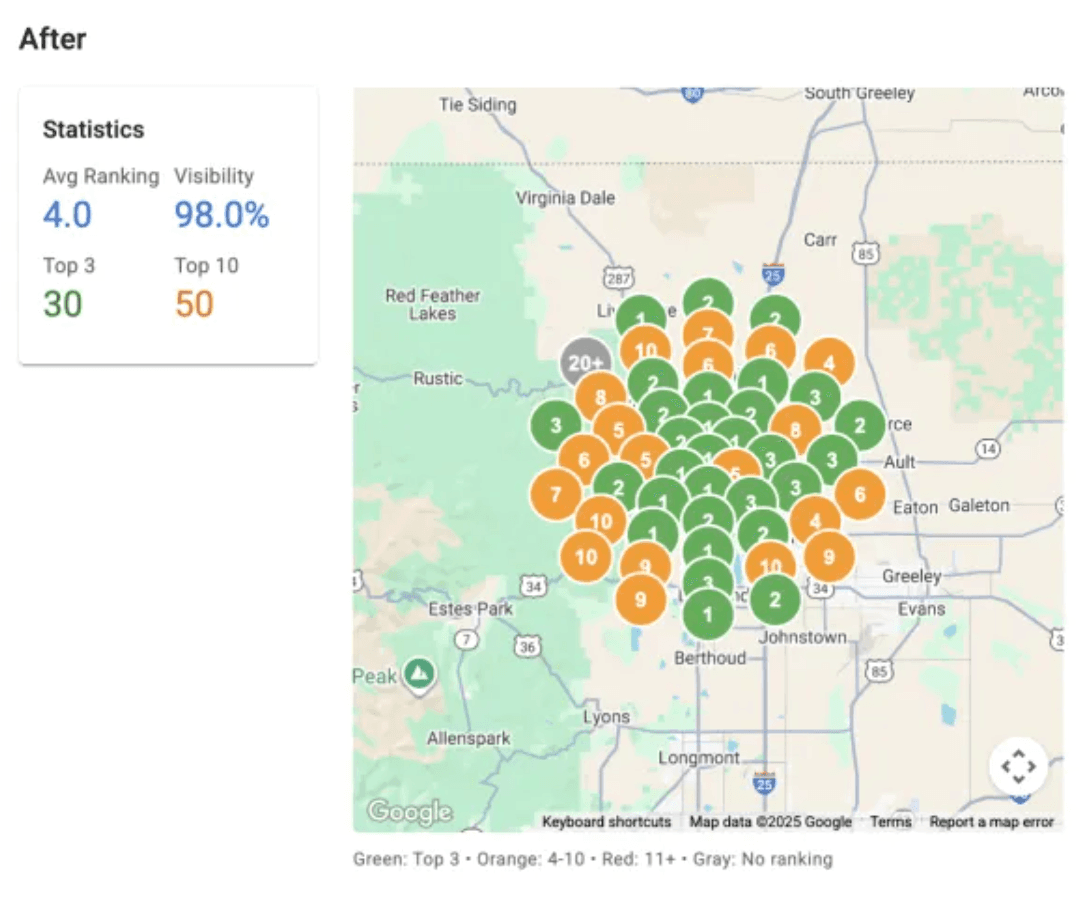Select the orange 6 marker beside Eaton
Screen dimensions: 1082x906
pyautogui.click(x=859, y=494)
